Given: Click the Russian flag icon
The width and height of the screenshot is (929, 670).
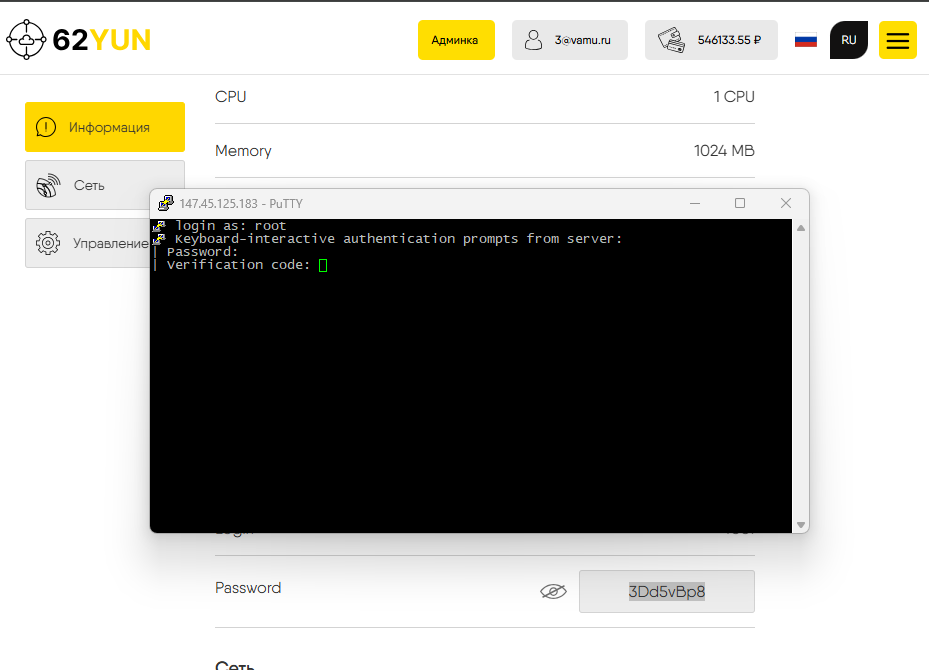Looking at the screenshot, I should pos(805,40).
